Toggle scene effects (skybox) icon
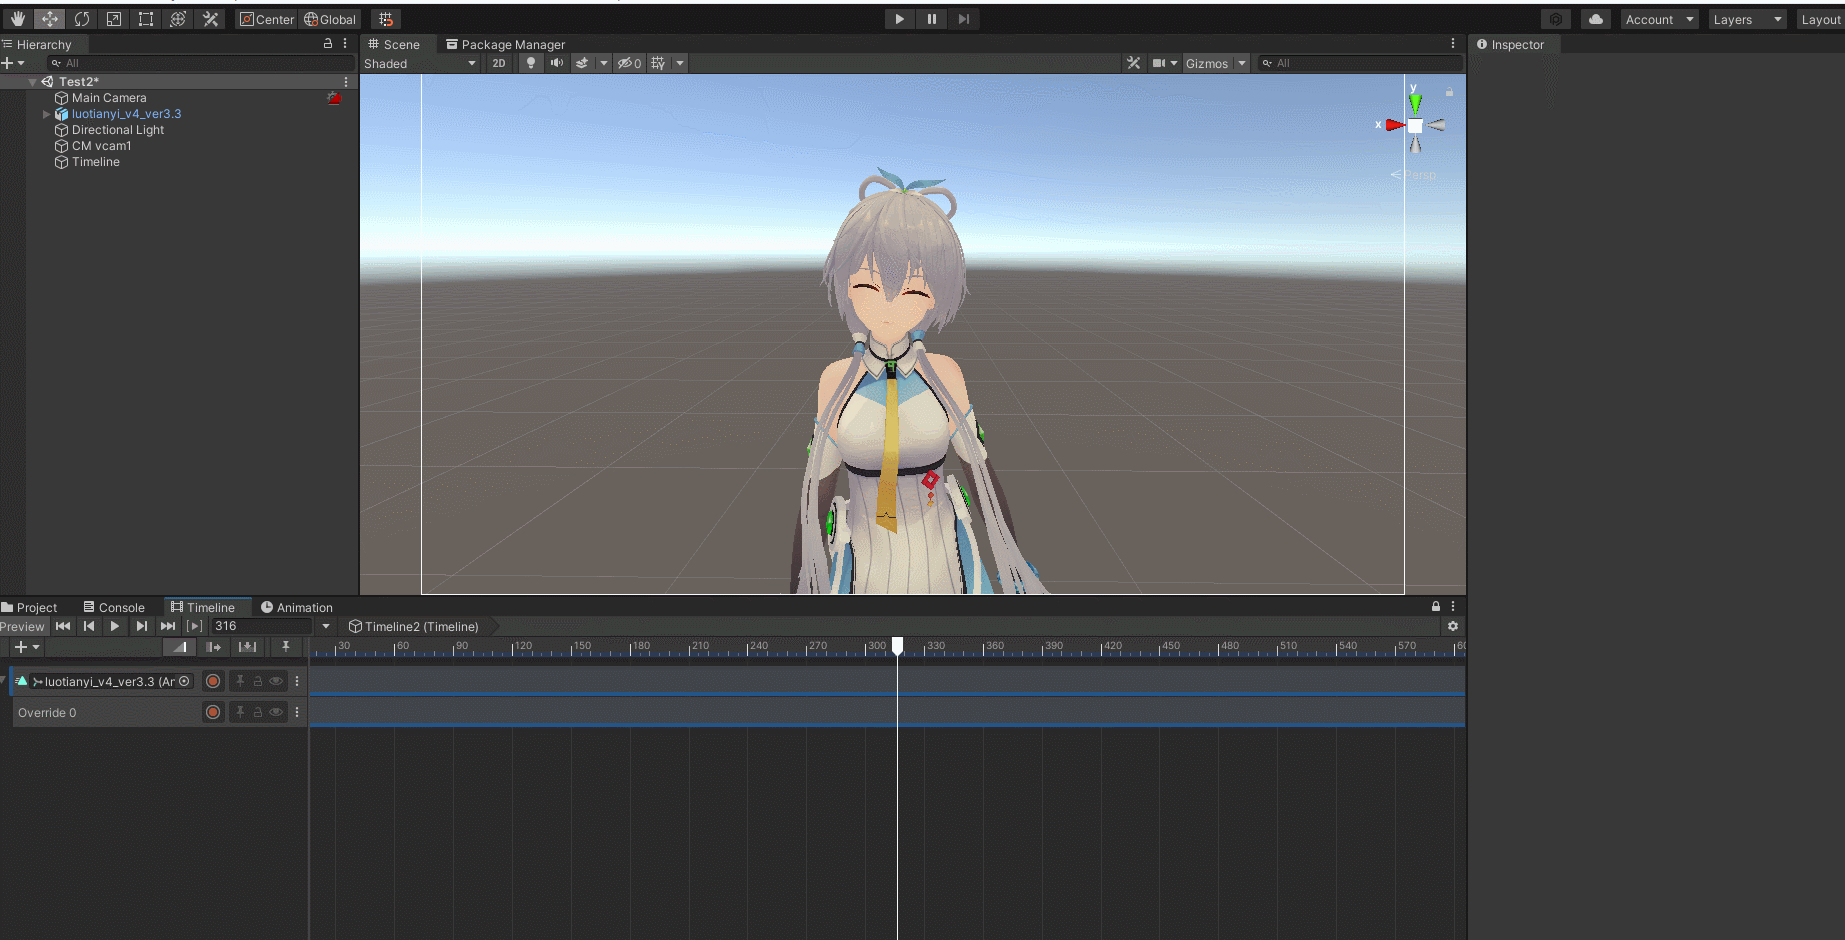This screenshot has height=940, width=1845. click(582, 63)
